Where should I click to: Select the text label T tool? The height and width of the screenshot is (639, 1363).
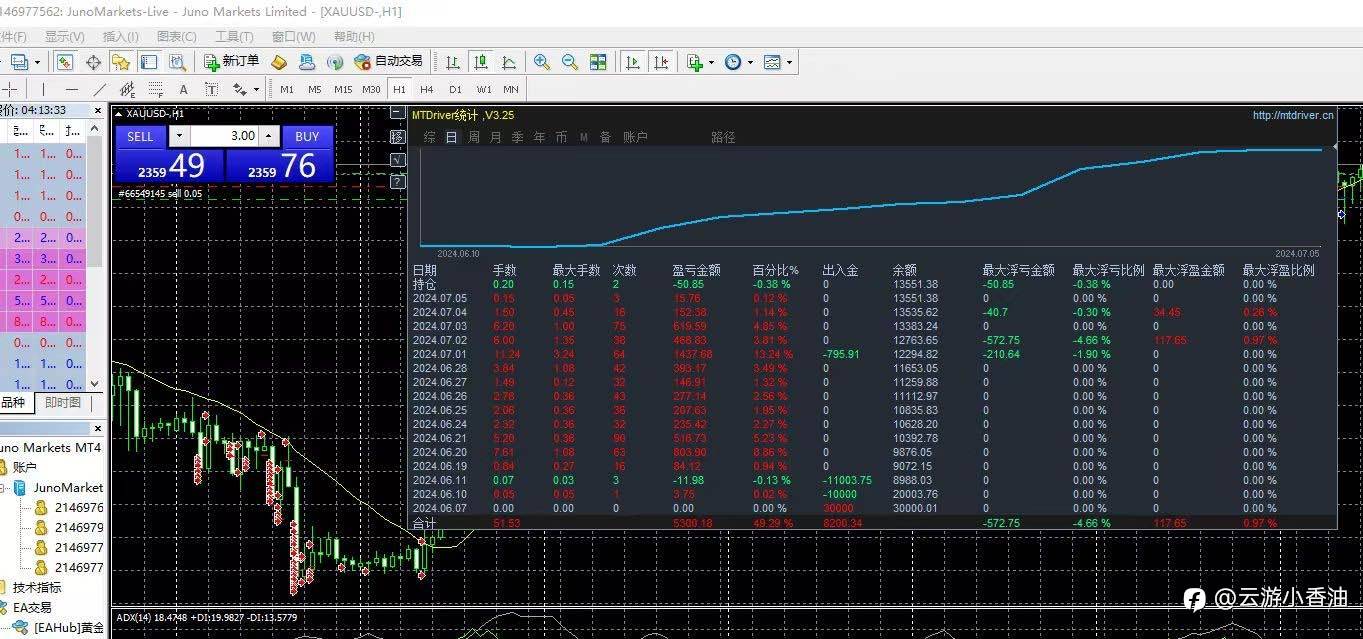coord(210,89)
